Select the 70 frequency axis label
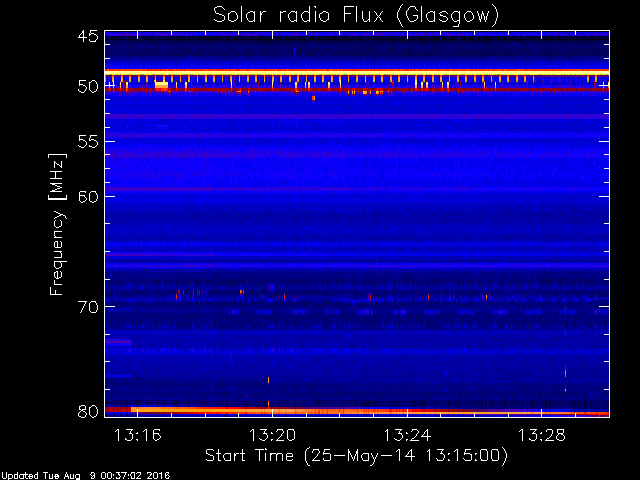The height and width of the screenshot is (480, 640). coord(88,307)
